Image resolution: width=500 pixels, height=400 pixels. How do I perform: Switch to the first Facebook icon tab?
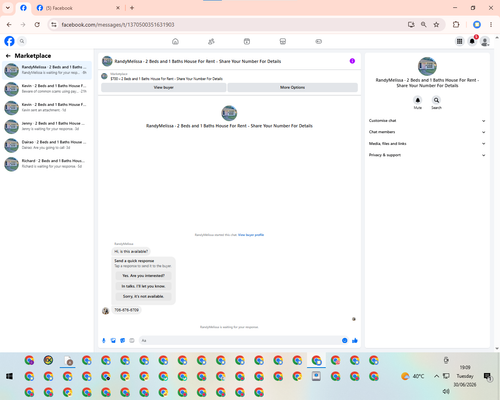coord(23,8)
